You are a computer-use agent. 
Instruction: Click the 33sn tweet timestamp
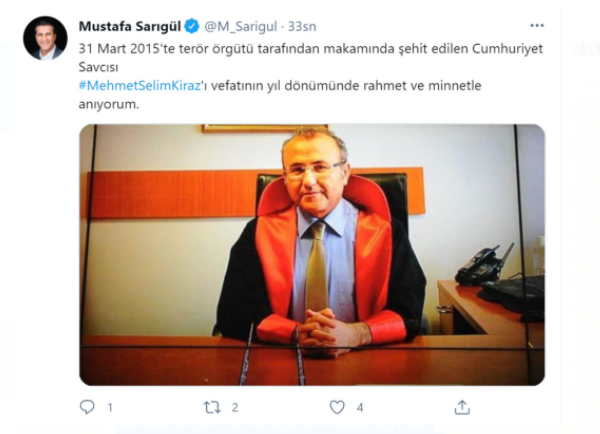(x=302, y=26)
